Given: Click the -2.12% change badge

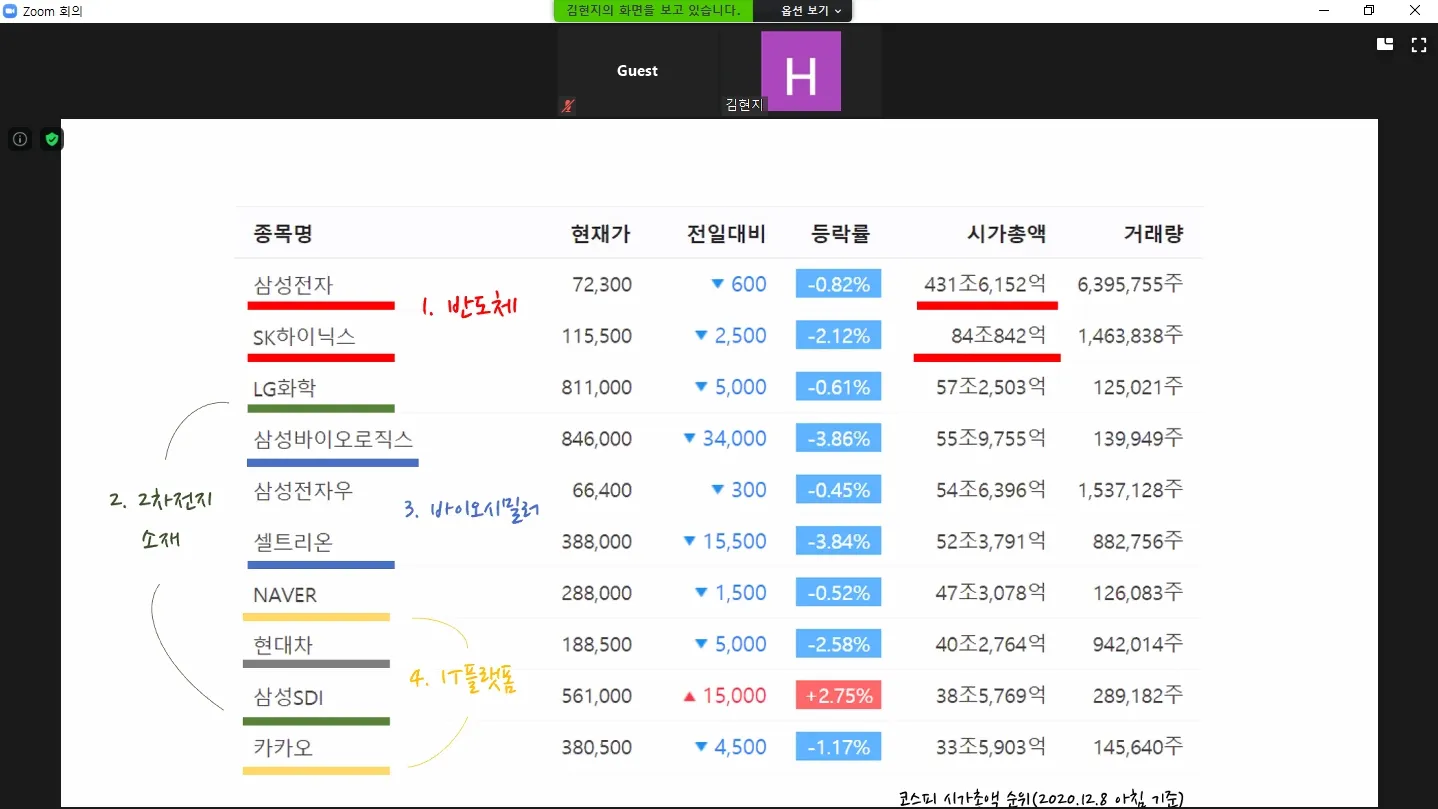Looking at the screenshot, I should (838, 335).
